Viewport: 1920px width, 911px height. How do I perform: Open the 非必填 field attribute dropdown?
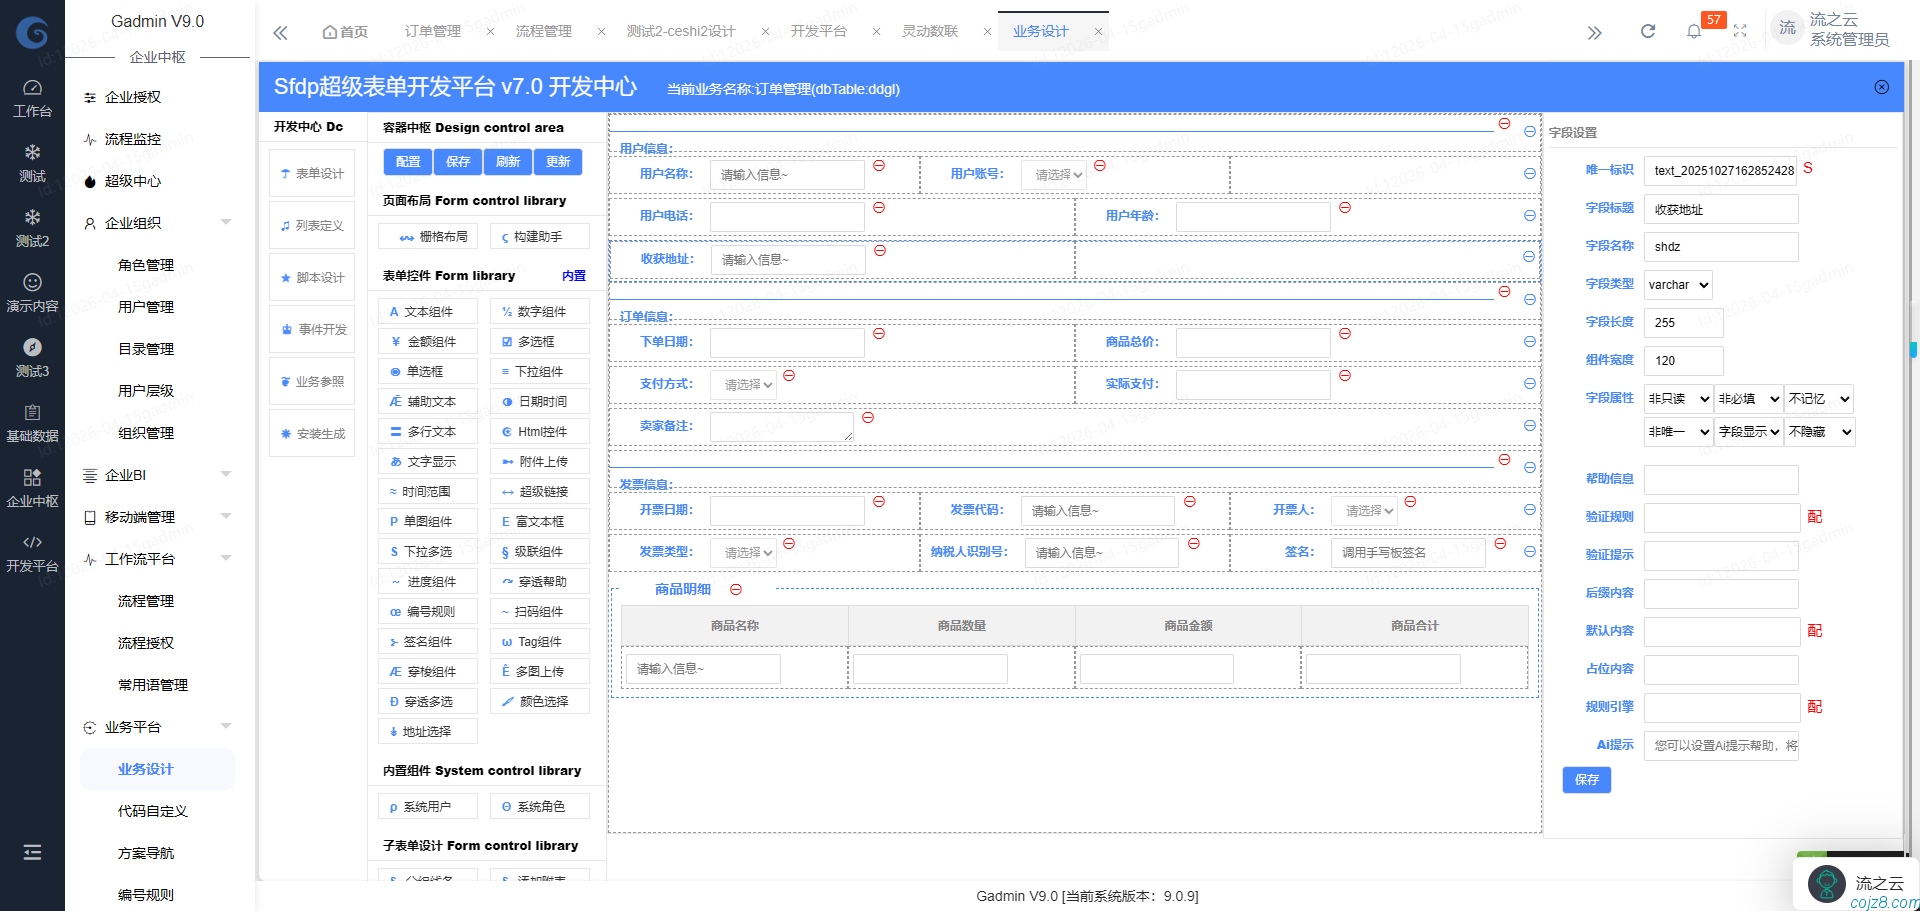1748,399
